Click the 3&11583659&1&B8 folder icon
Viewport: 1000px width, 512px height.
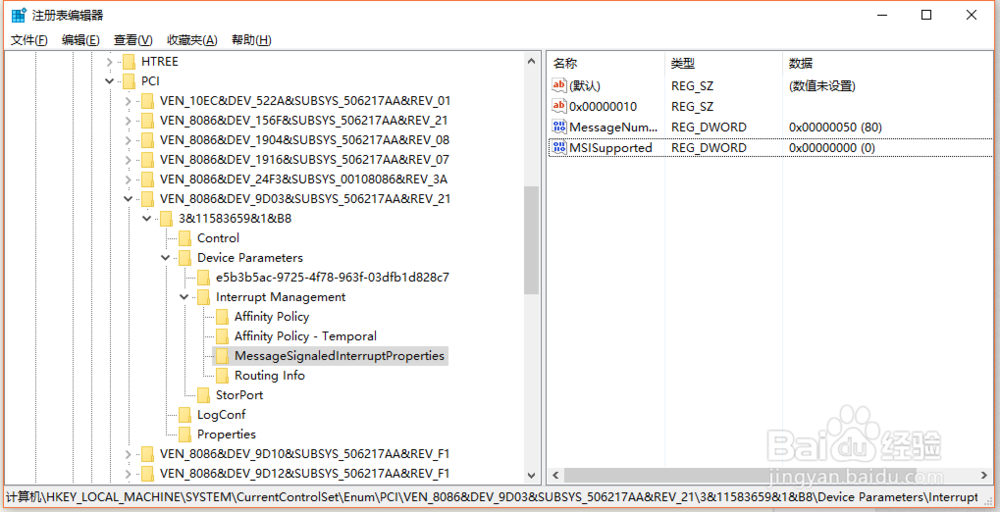coord(166,219)
